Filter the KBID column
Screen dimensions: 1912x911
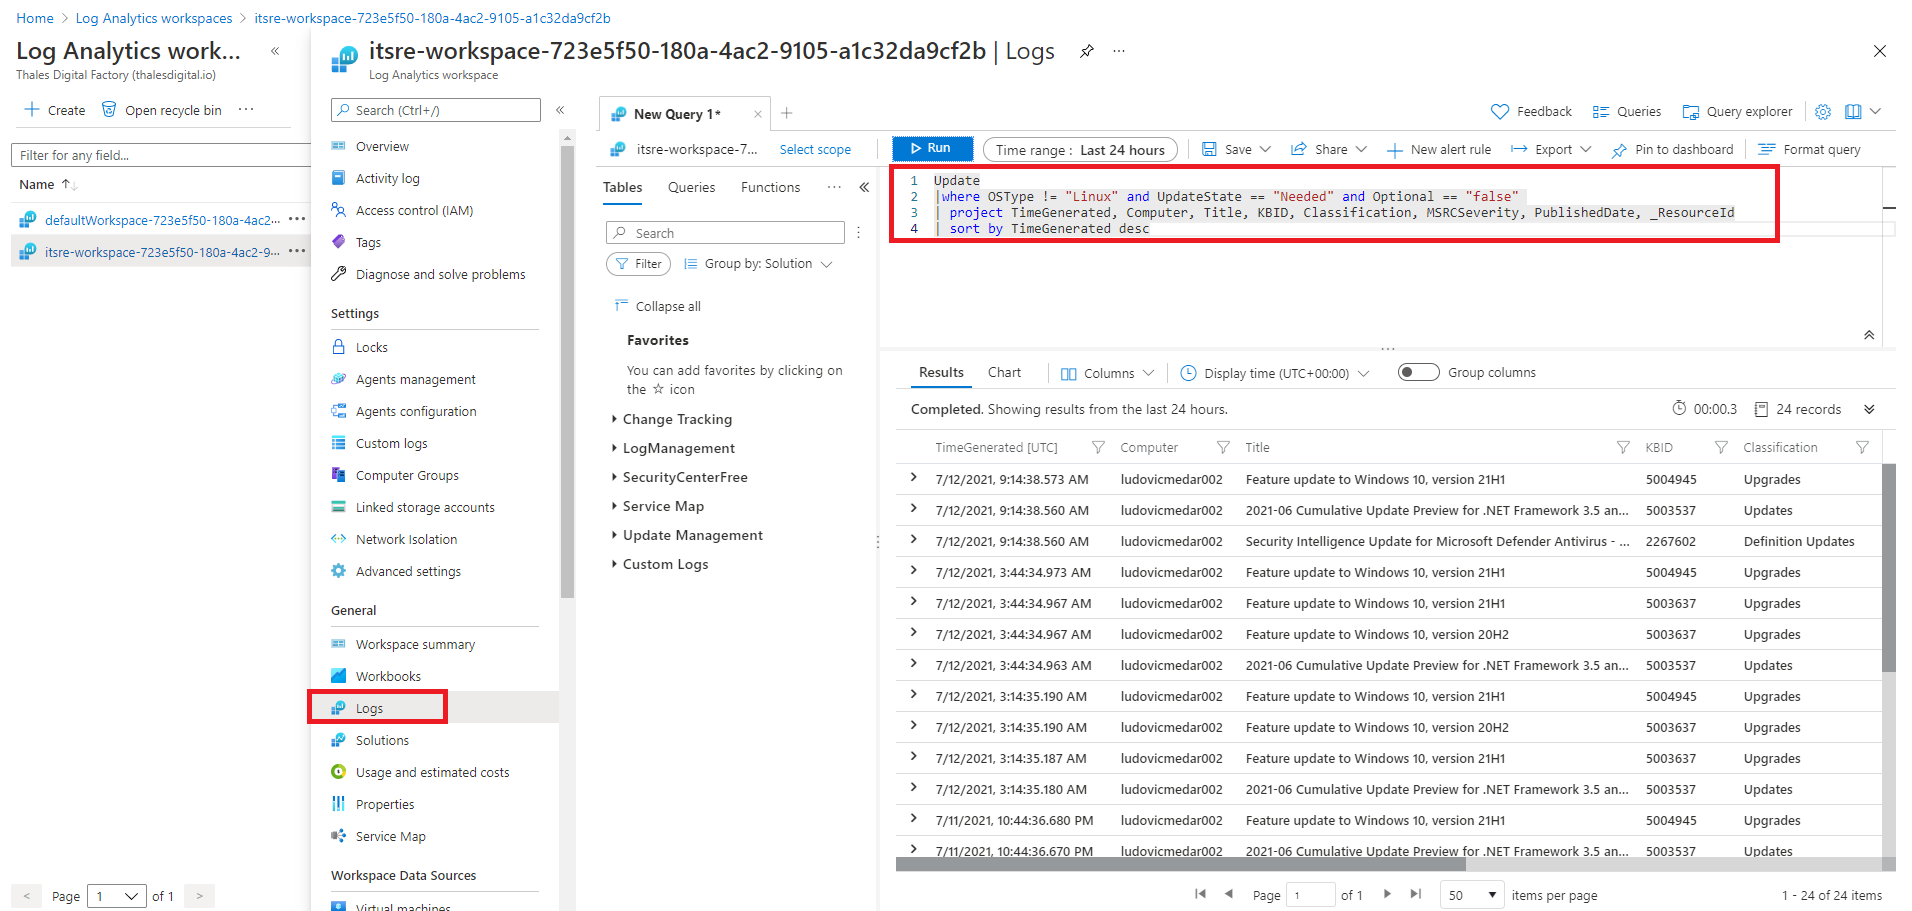click(1721, 447)
